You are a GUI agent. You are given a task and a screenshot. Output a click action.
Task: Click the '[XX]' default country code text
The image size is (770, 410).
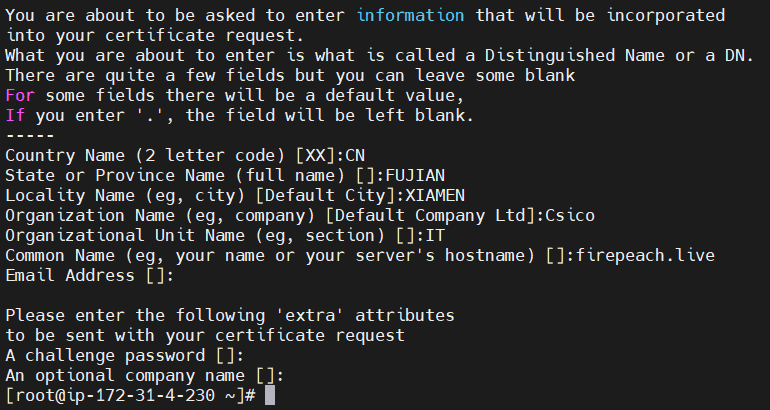[315, 156]
